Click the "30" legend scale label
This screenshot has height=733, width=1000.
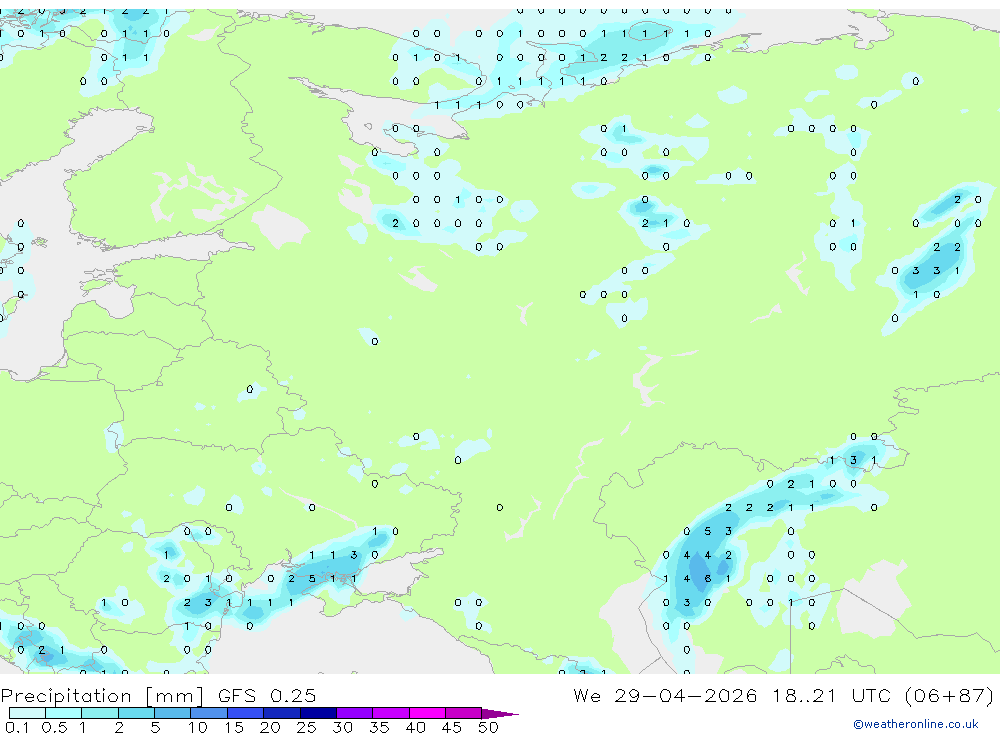[x=342, y=727]
